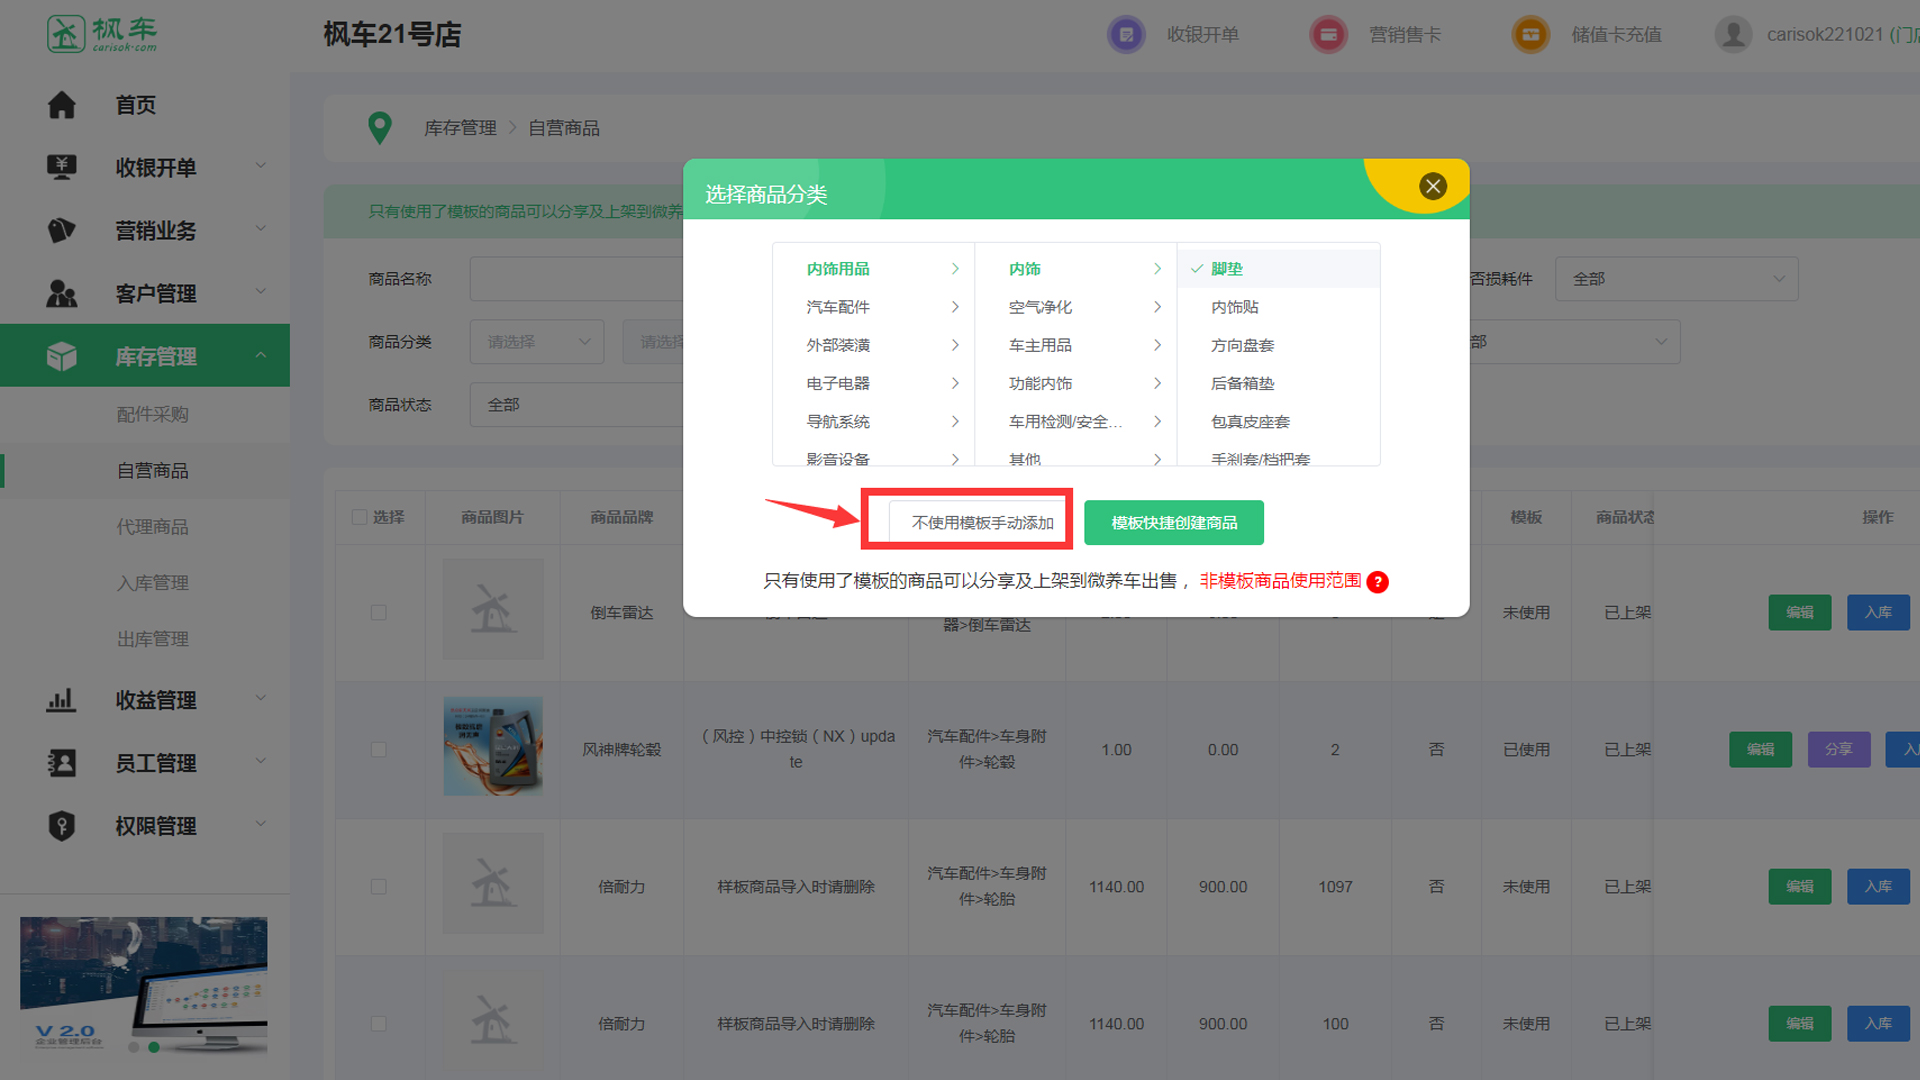Click the 收银开单 purple header icon

[x=1126, y=35]
